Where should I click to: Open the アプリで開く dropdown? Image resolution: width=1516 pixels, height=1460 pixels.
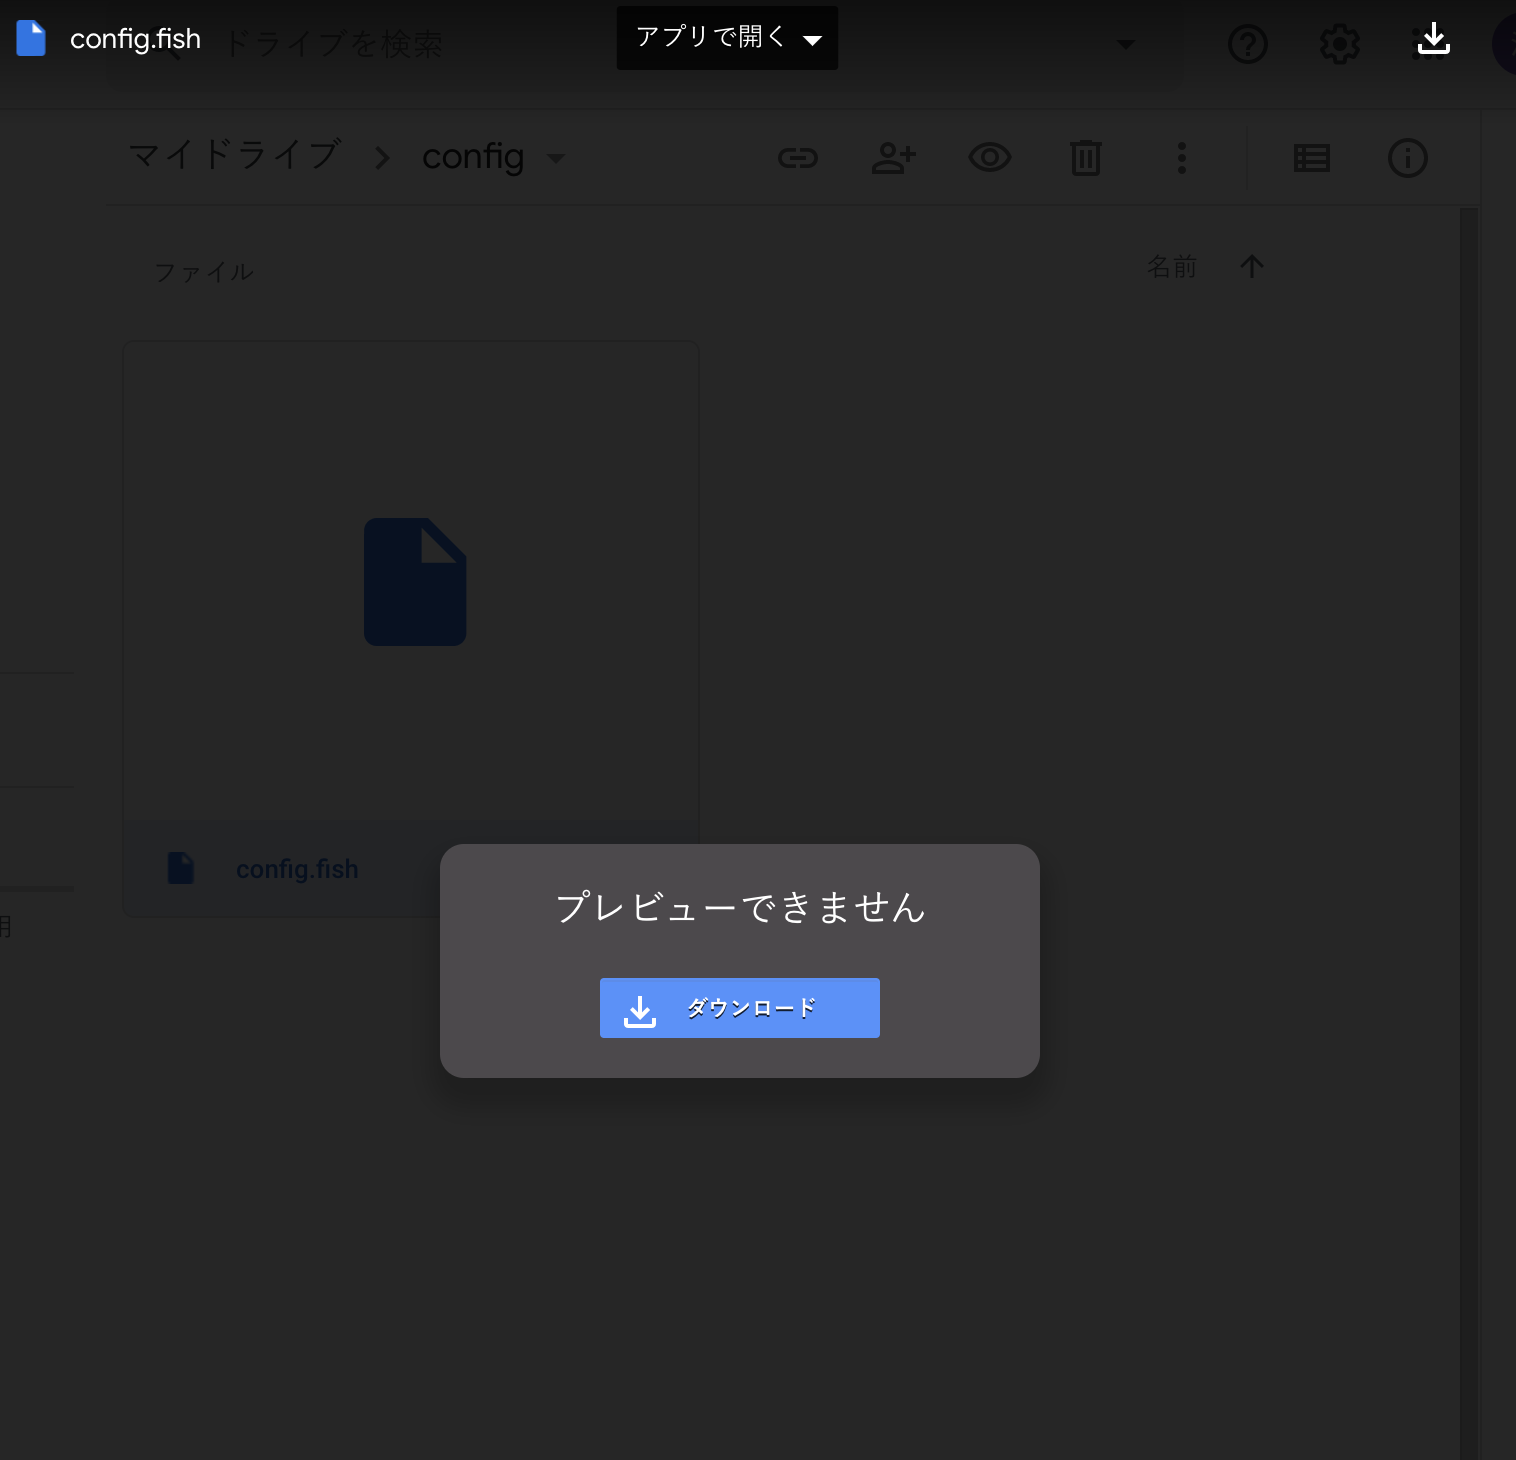pyautogui.click(x=727, y=38)
